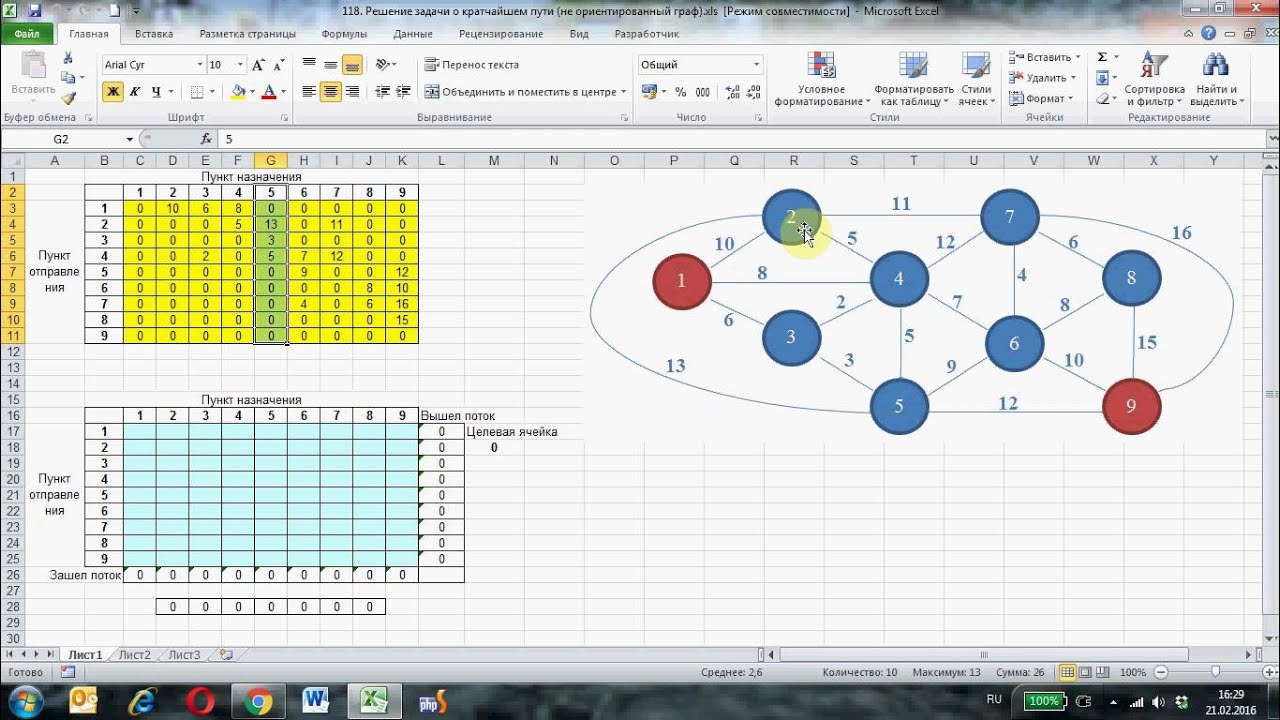This screenshot has height=720, width=1280.
Task: Open Find and Select (Найти и выделить)
Action: (1215, 79)
